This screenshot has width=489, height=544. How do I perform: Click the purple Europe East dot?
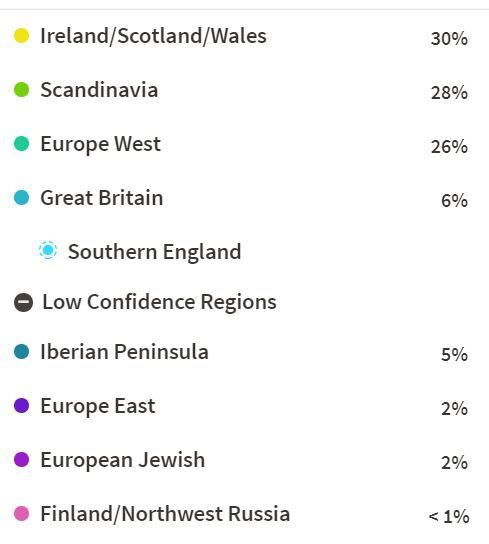(22, 406)
